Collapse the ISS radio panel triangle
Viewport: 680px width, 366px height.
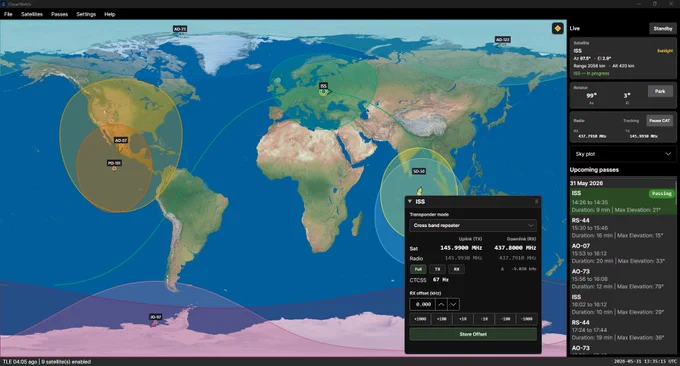point(410,201)
